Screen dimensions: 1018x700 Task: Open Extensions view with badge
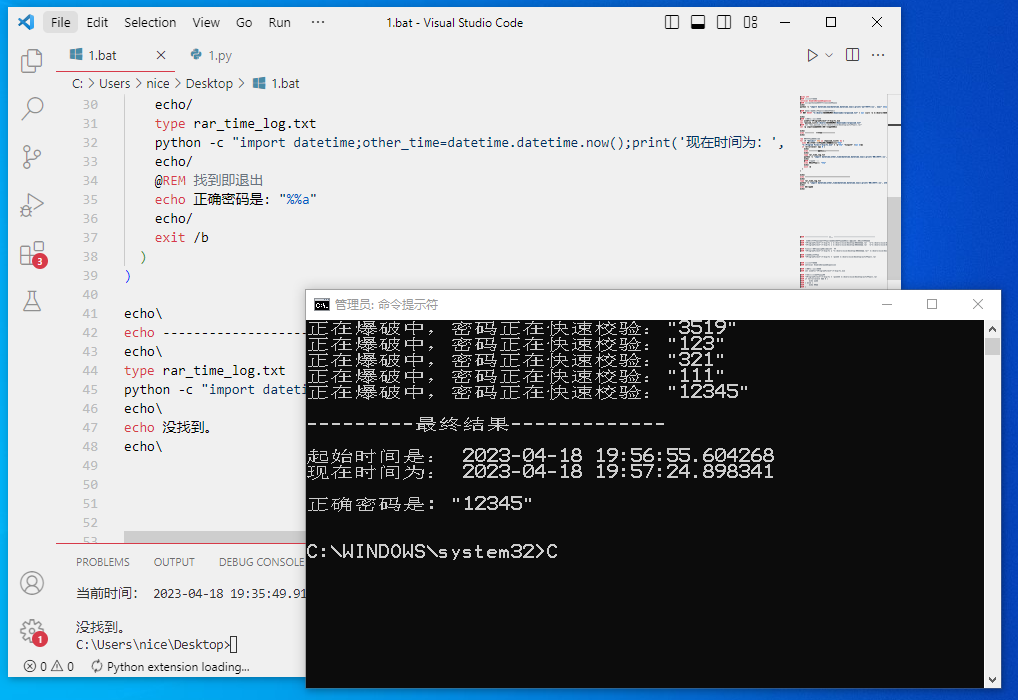point(32,253)
